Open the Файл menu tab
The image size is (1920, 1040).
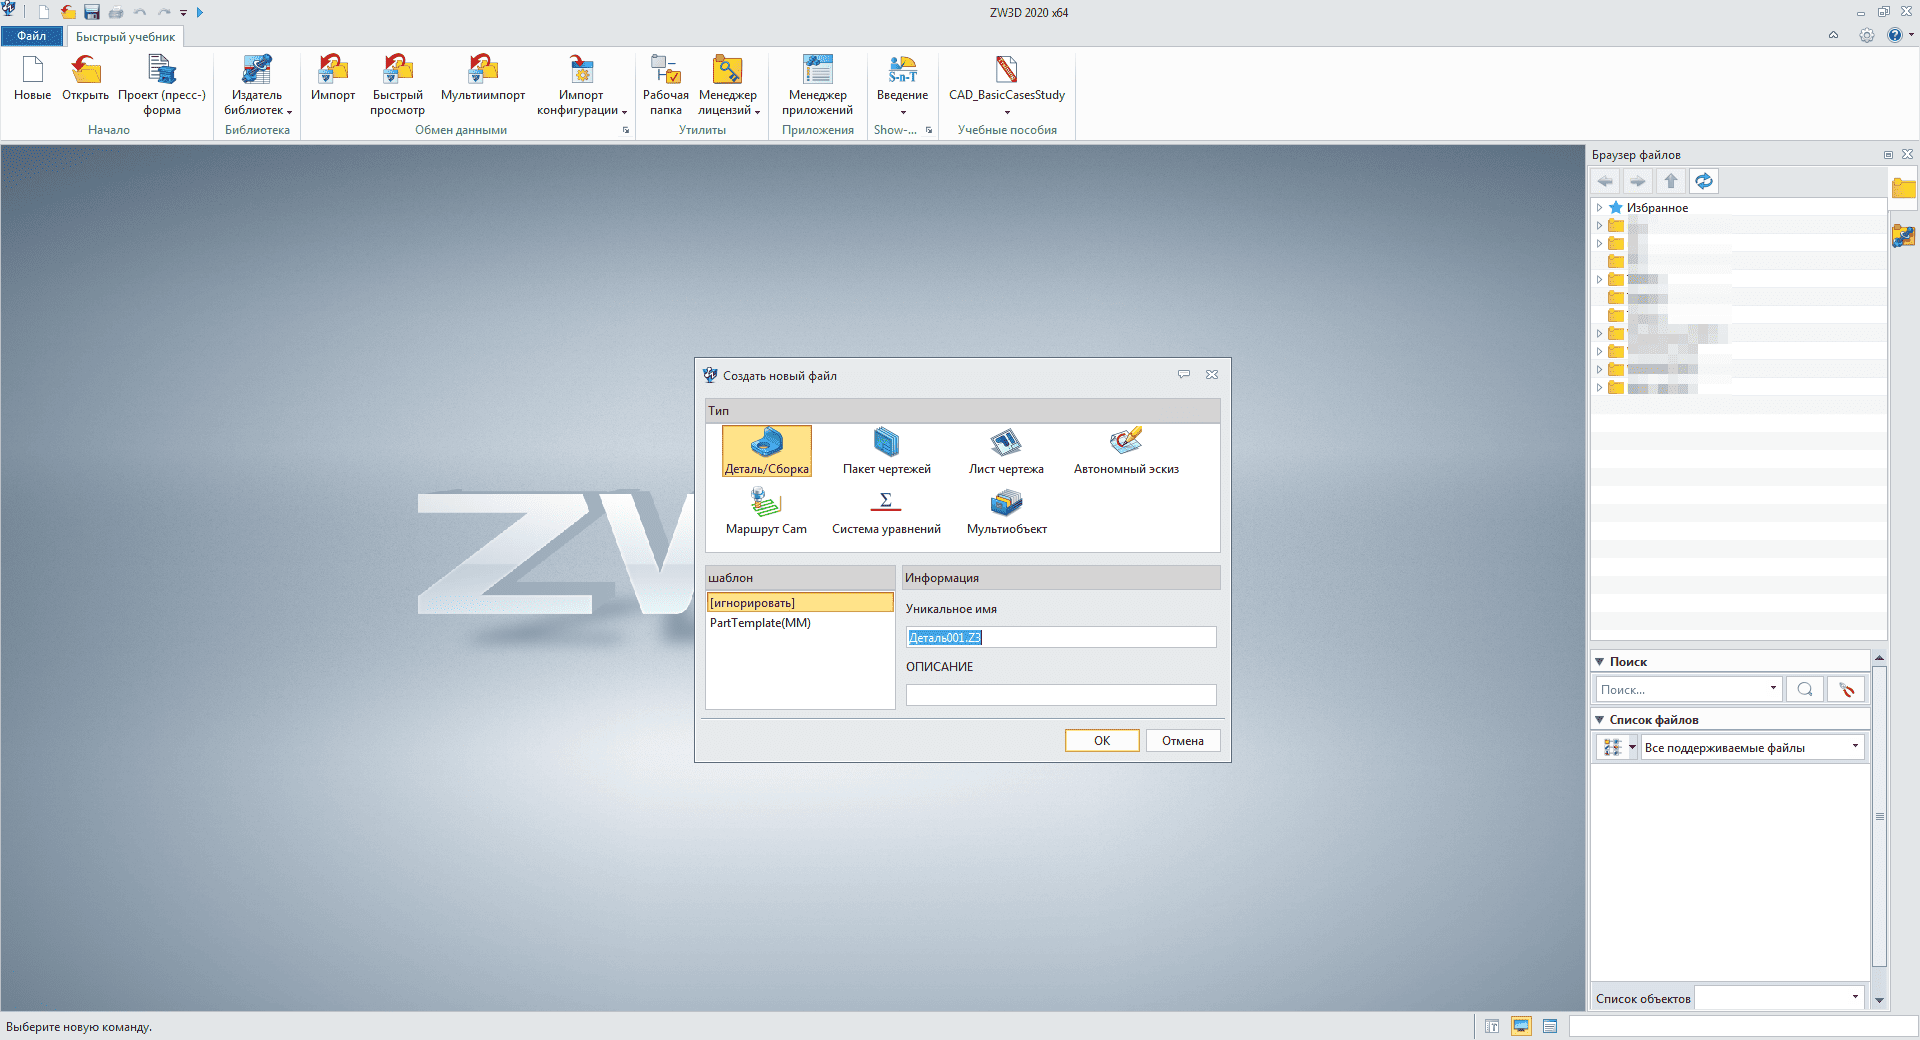31,36
